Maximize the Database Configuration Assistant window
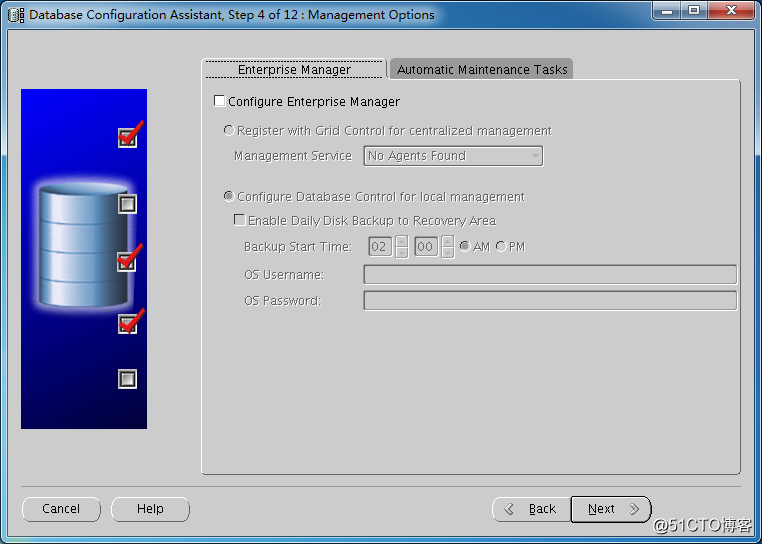Screen dimensions: 762x544 pyautogui.click(x=694, y=10)
